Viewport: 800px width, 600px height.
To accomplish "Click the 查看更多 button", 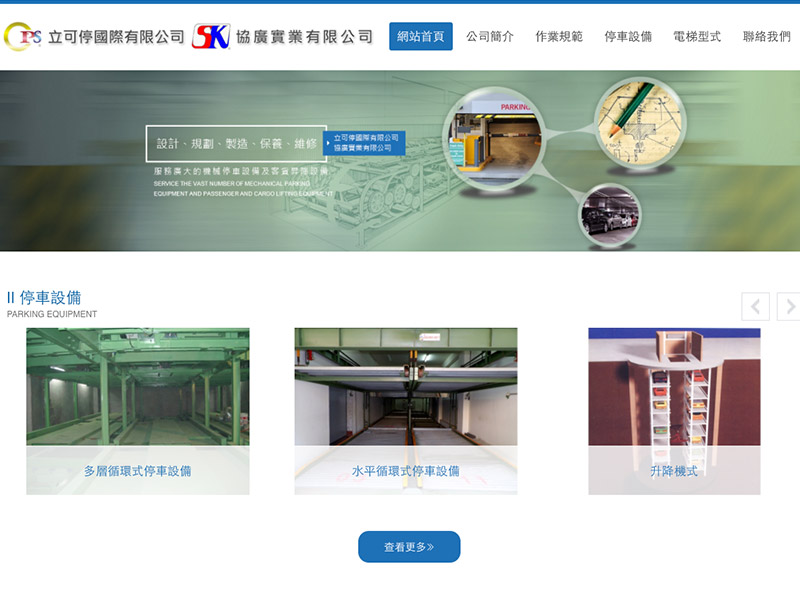I will 408,547.
